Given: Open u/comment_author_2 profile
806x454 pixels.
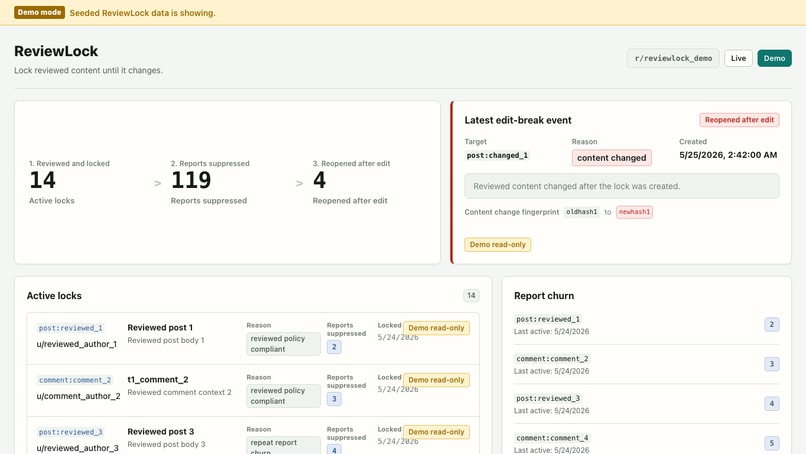Looking at the screenshot, I should tap(78, 396).
